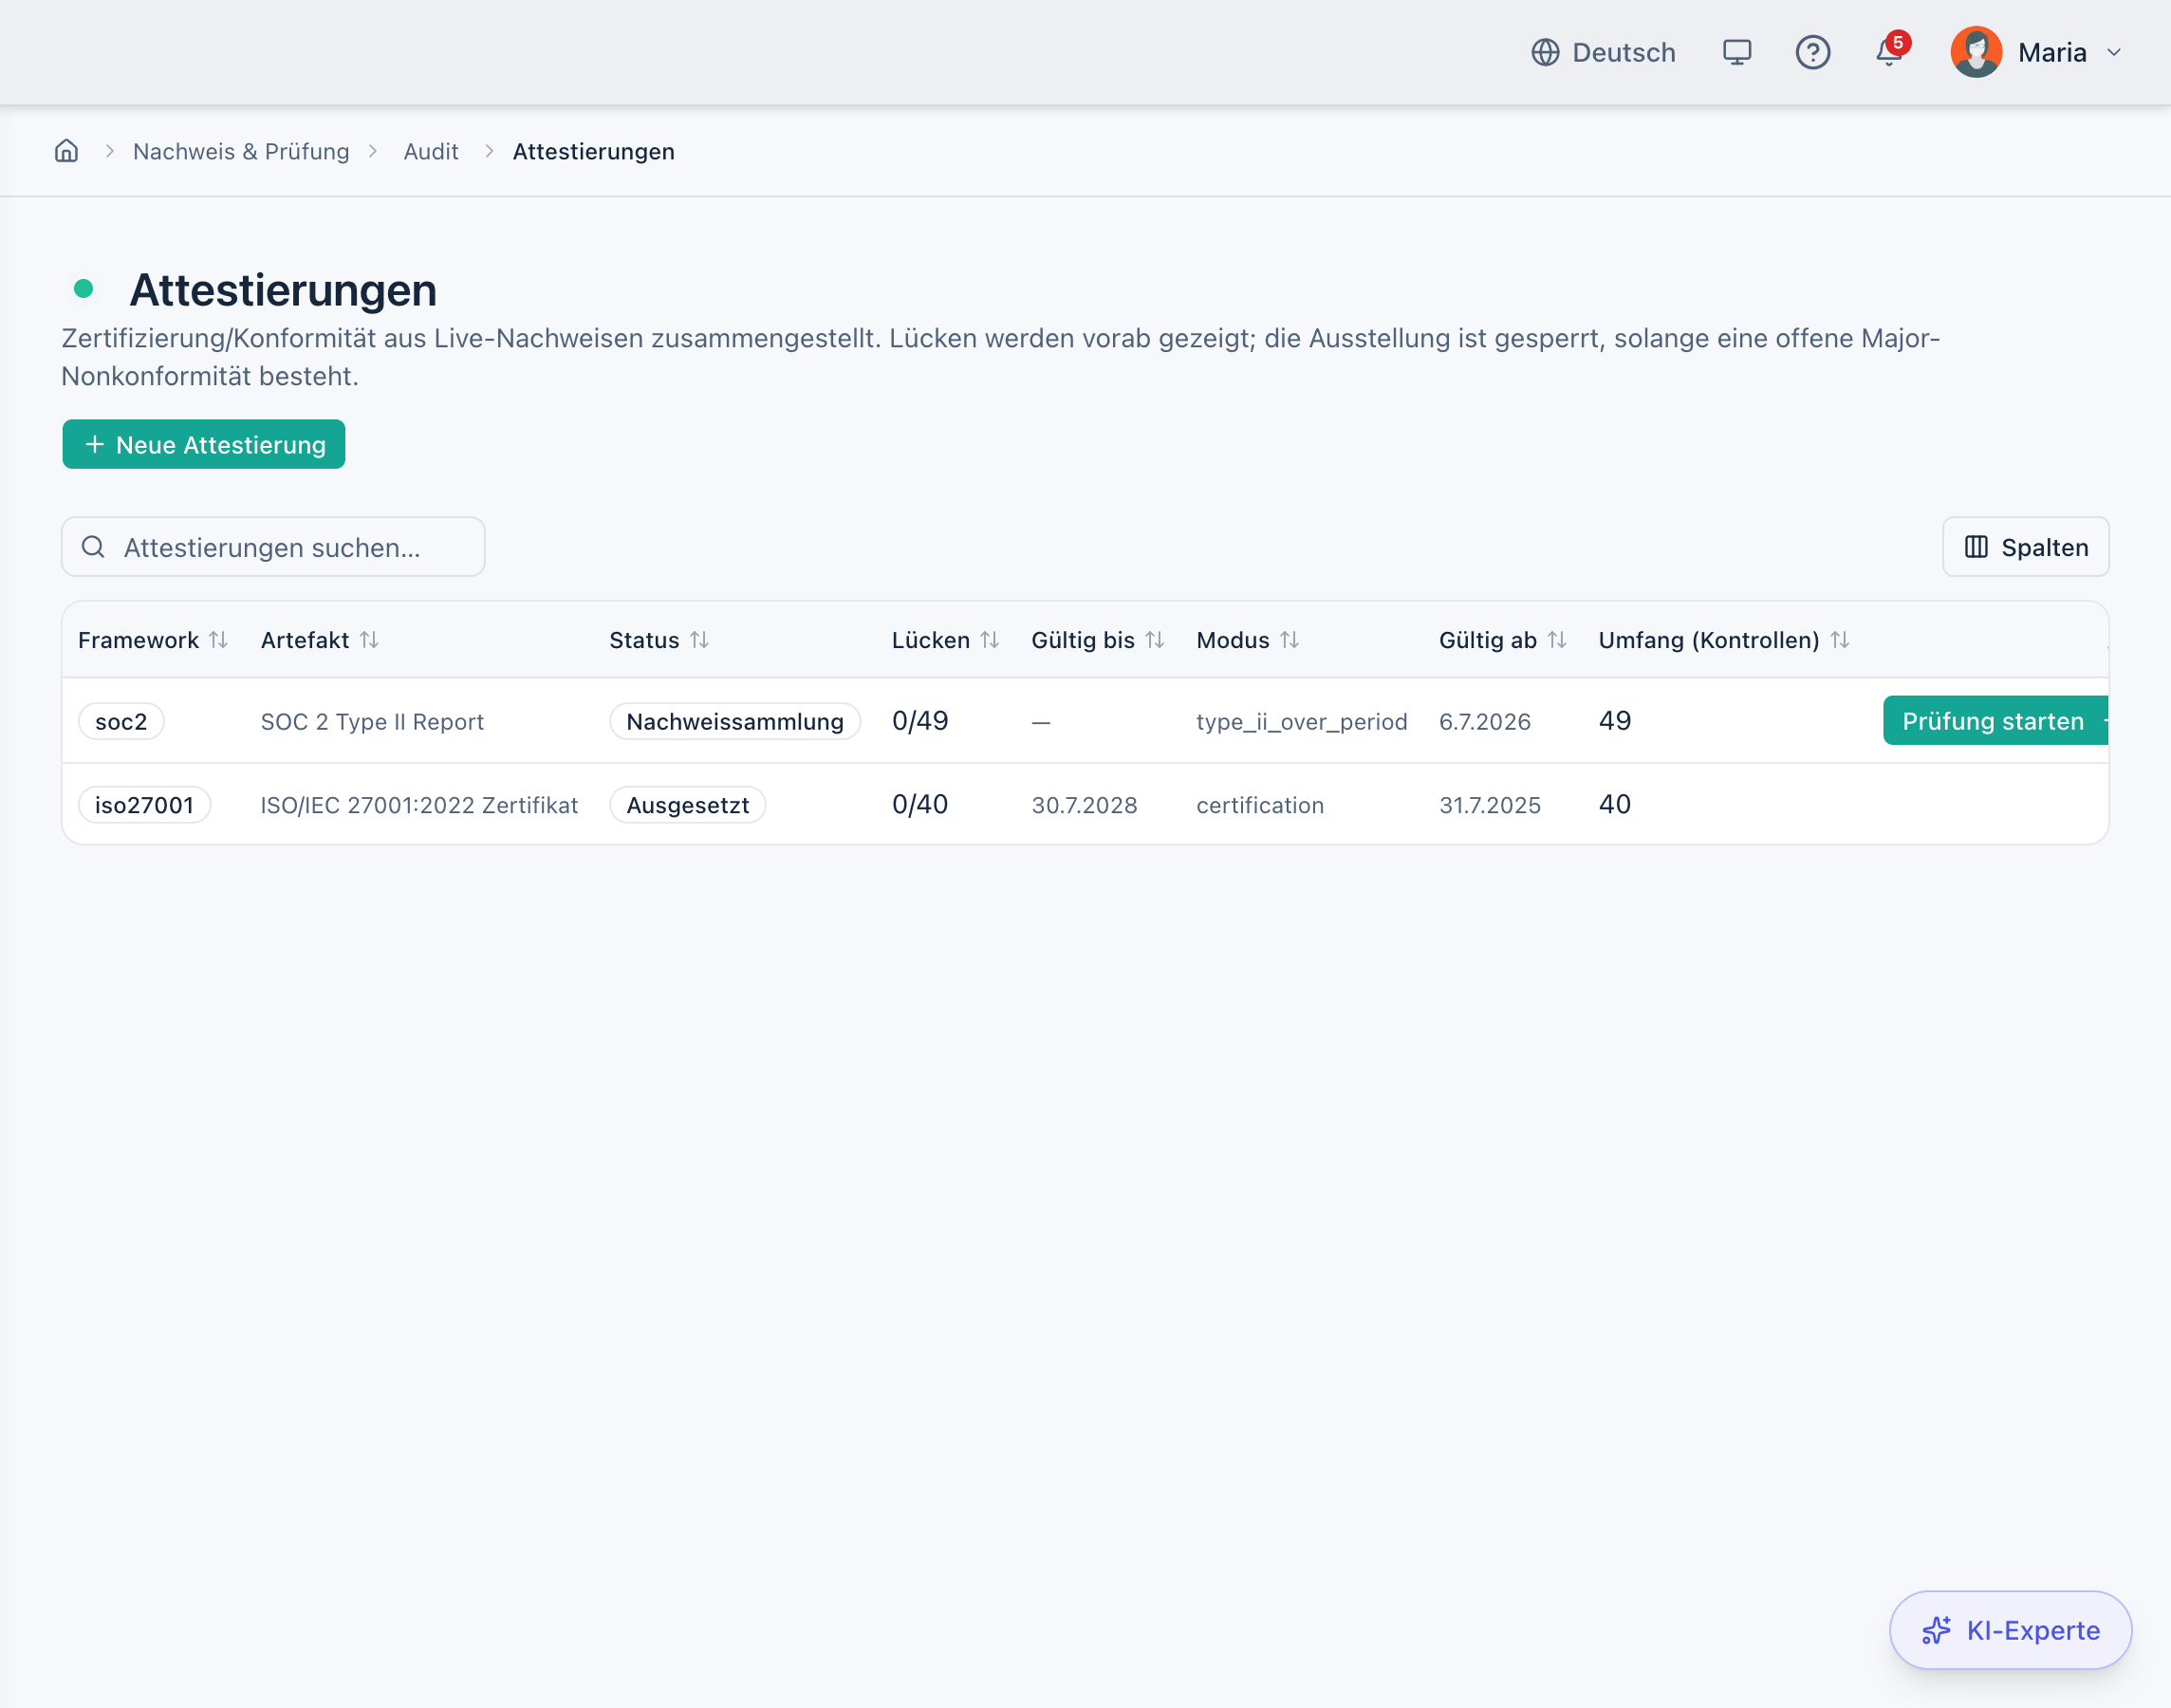This screenshot has width=2171, height=1708.
Task: Click the 31.7.2025 Gültig ab date
Action: 1490,805
